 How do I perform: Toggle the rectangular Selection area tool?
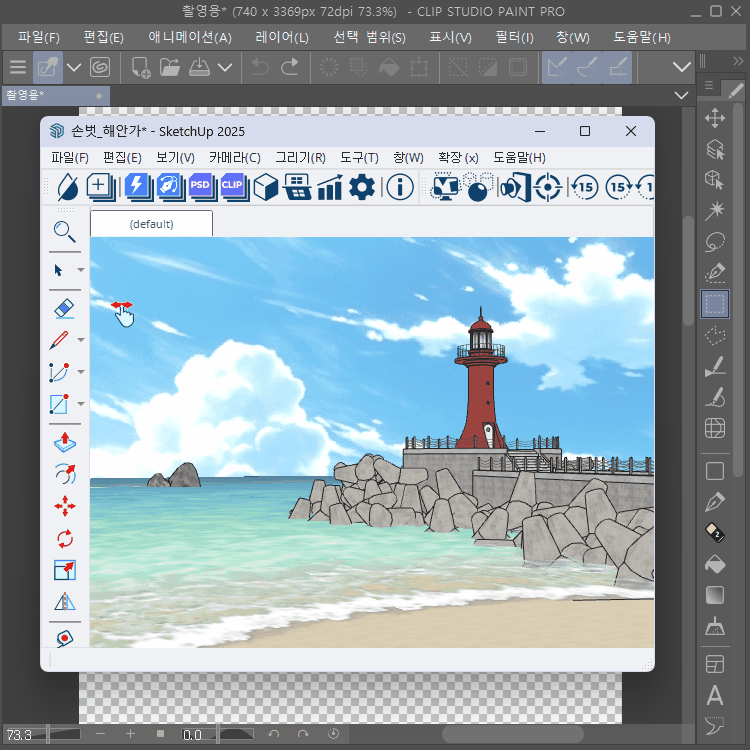coord(715,303)
